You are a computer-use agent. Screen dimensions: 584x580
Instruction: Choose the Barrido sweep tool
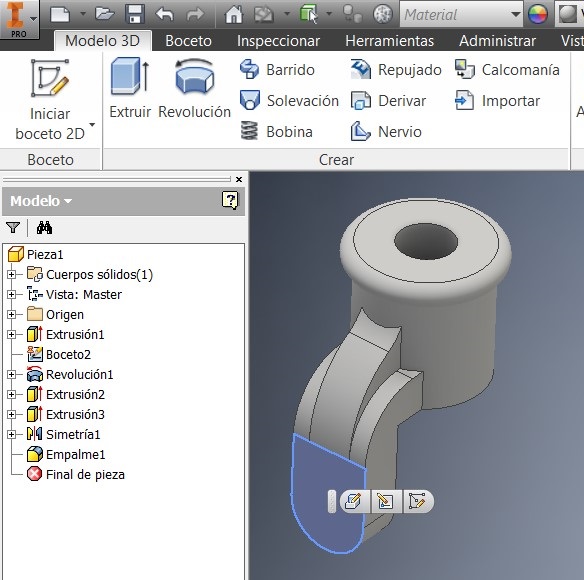pyautogui.click(x=277, y=70)
